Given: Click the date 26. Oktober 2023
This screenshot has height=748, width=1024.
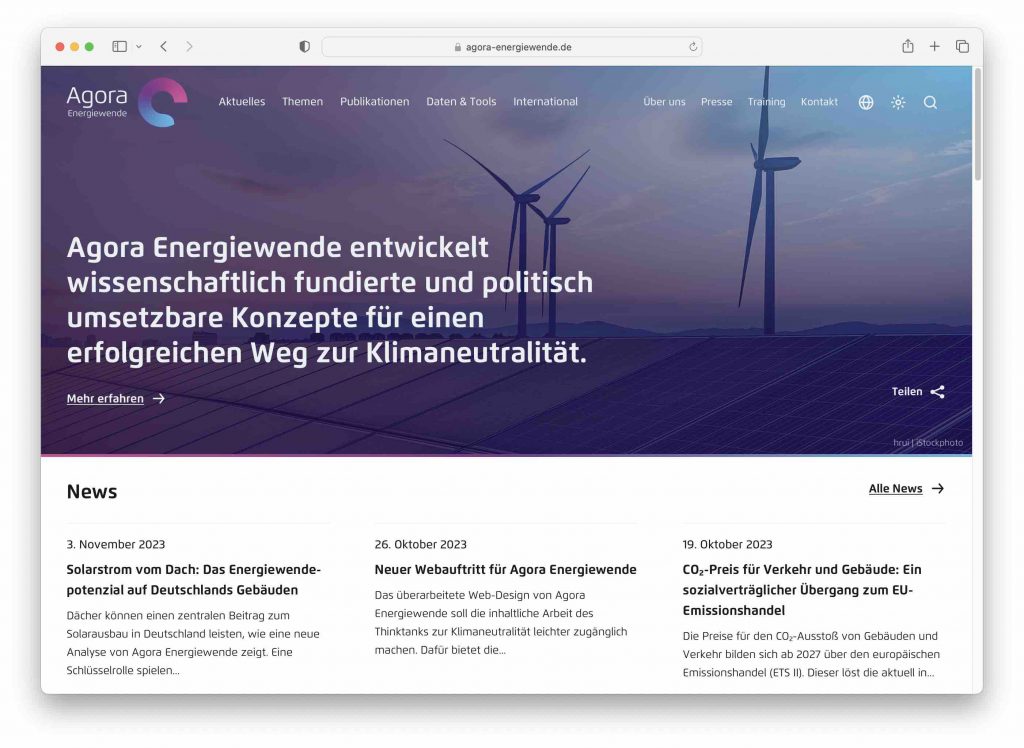Looking at the screenshot, I should pos(421,544).
